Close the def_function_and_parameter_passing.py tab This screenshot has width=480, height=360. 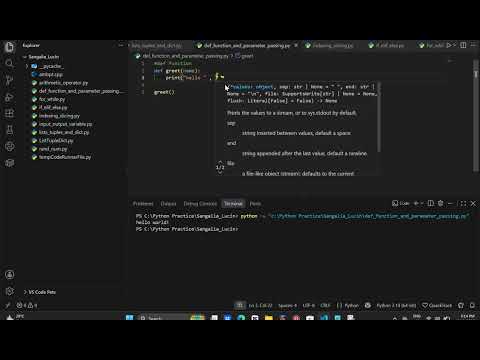296,45
